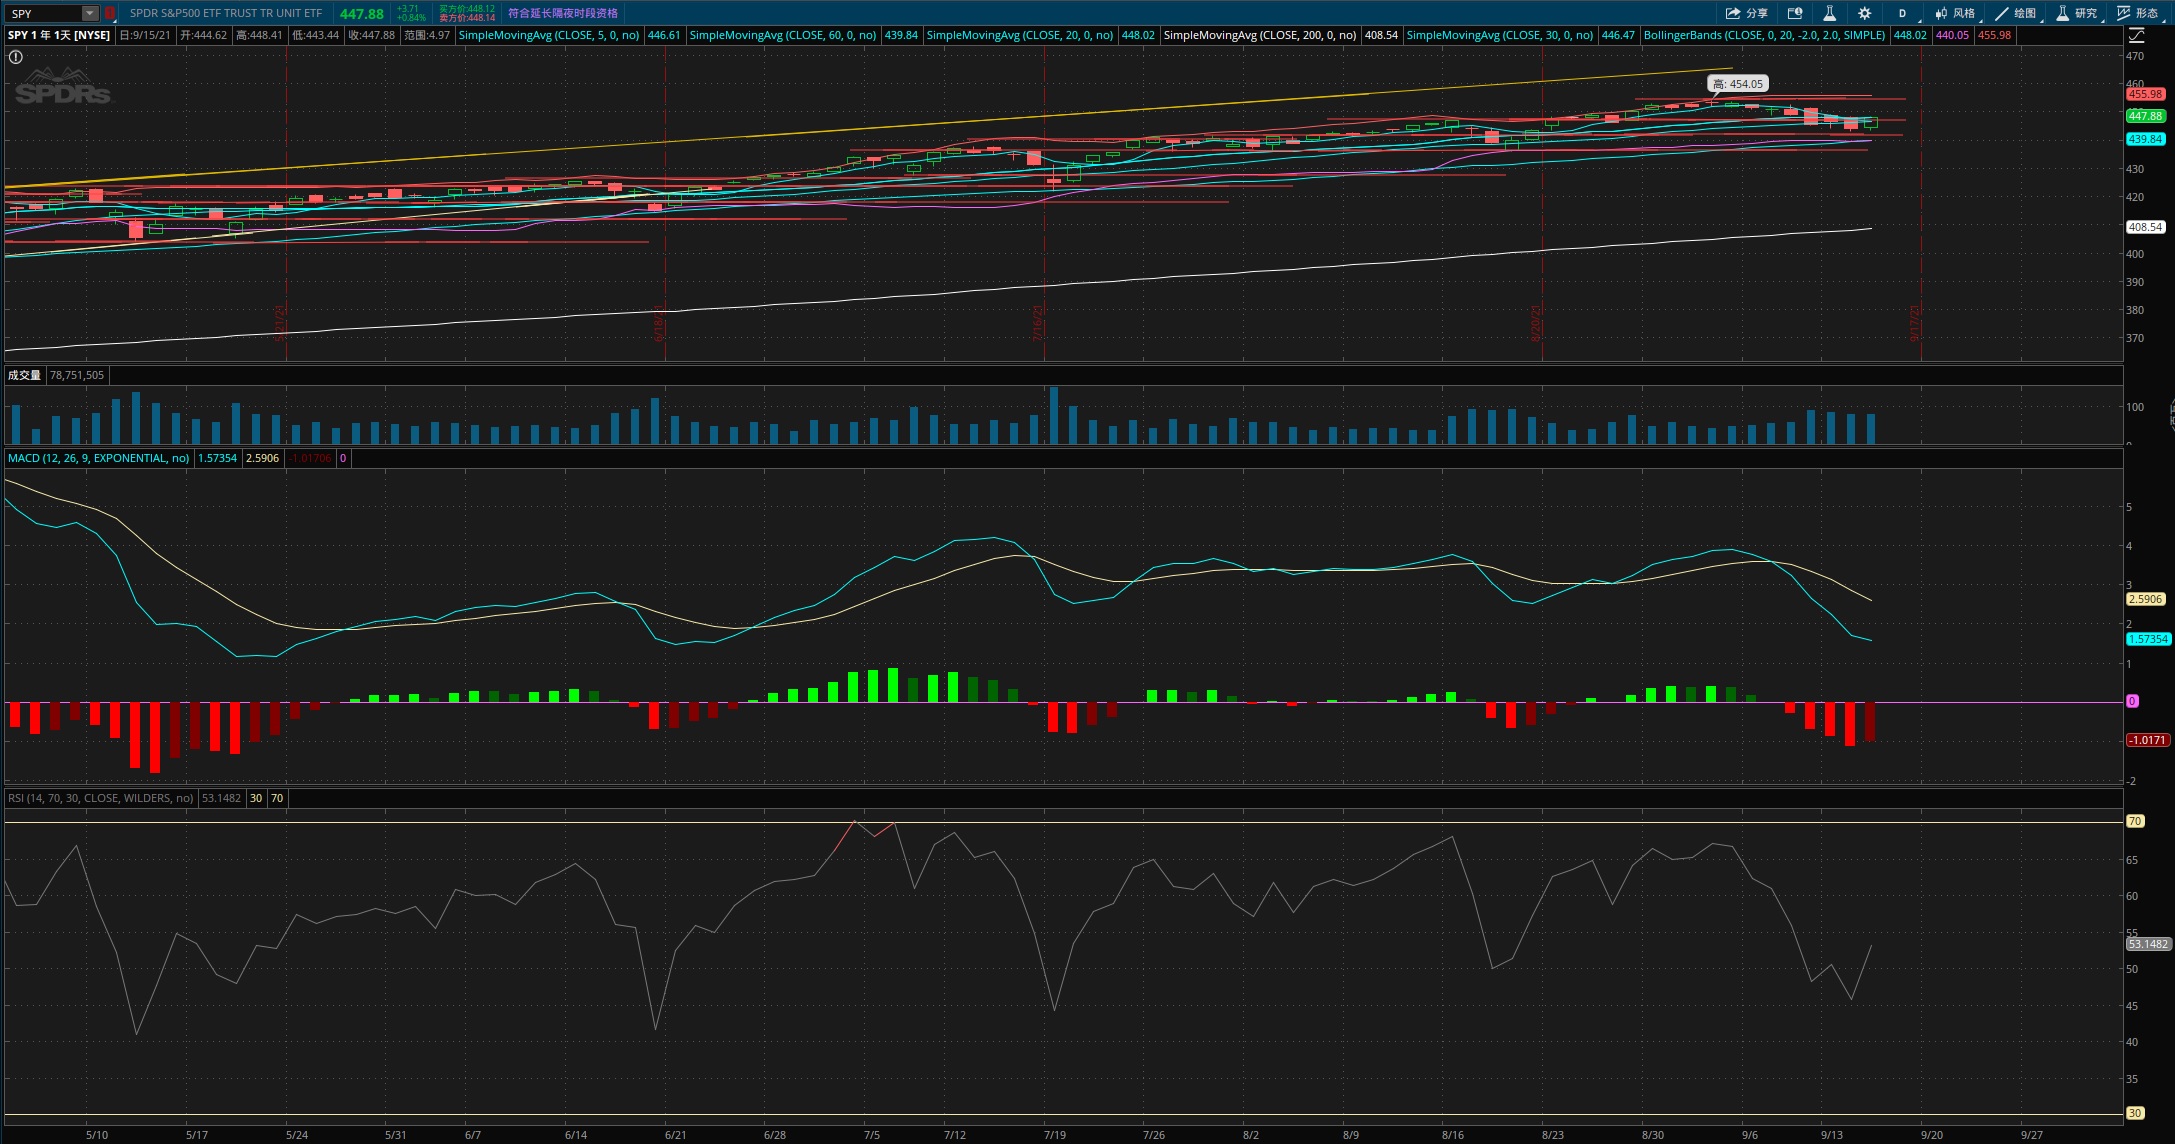Click SimpleMovingAvg (CLOSE, 5, 0, no) label
Screen dimensions: 2175x1144
coord(549,35)
